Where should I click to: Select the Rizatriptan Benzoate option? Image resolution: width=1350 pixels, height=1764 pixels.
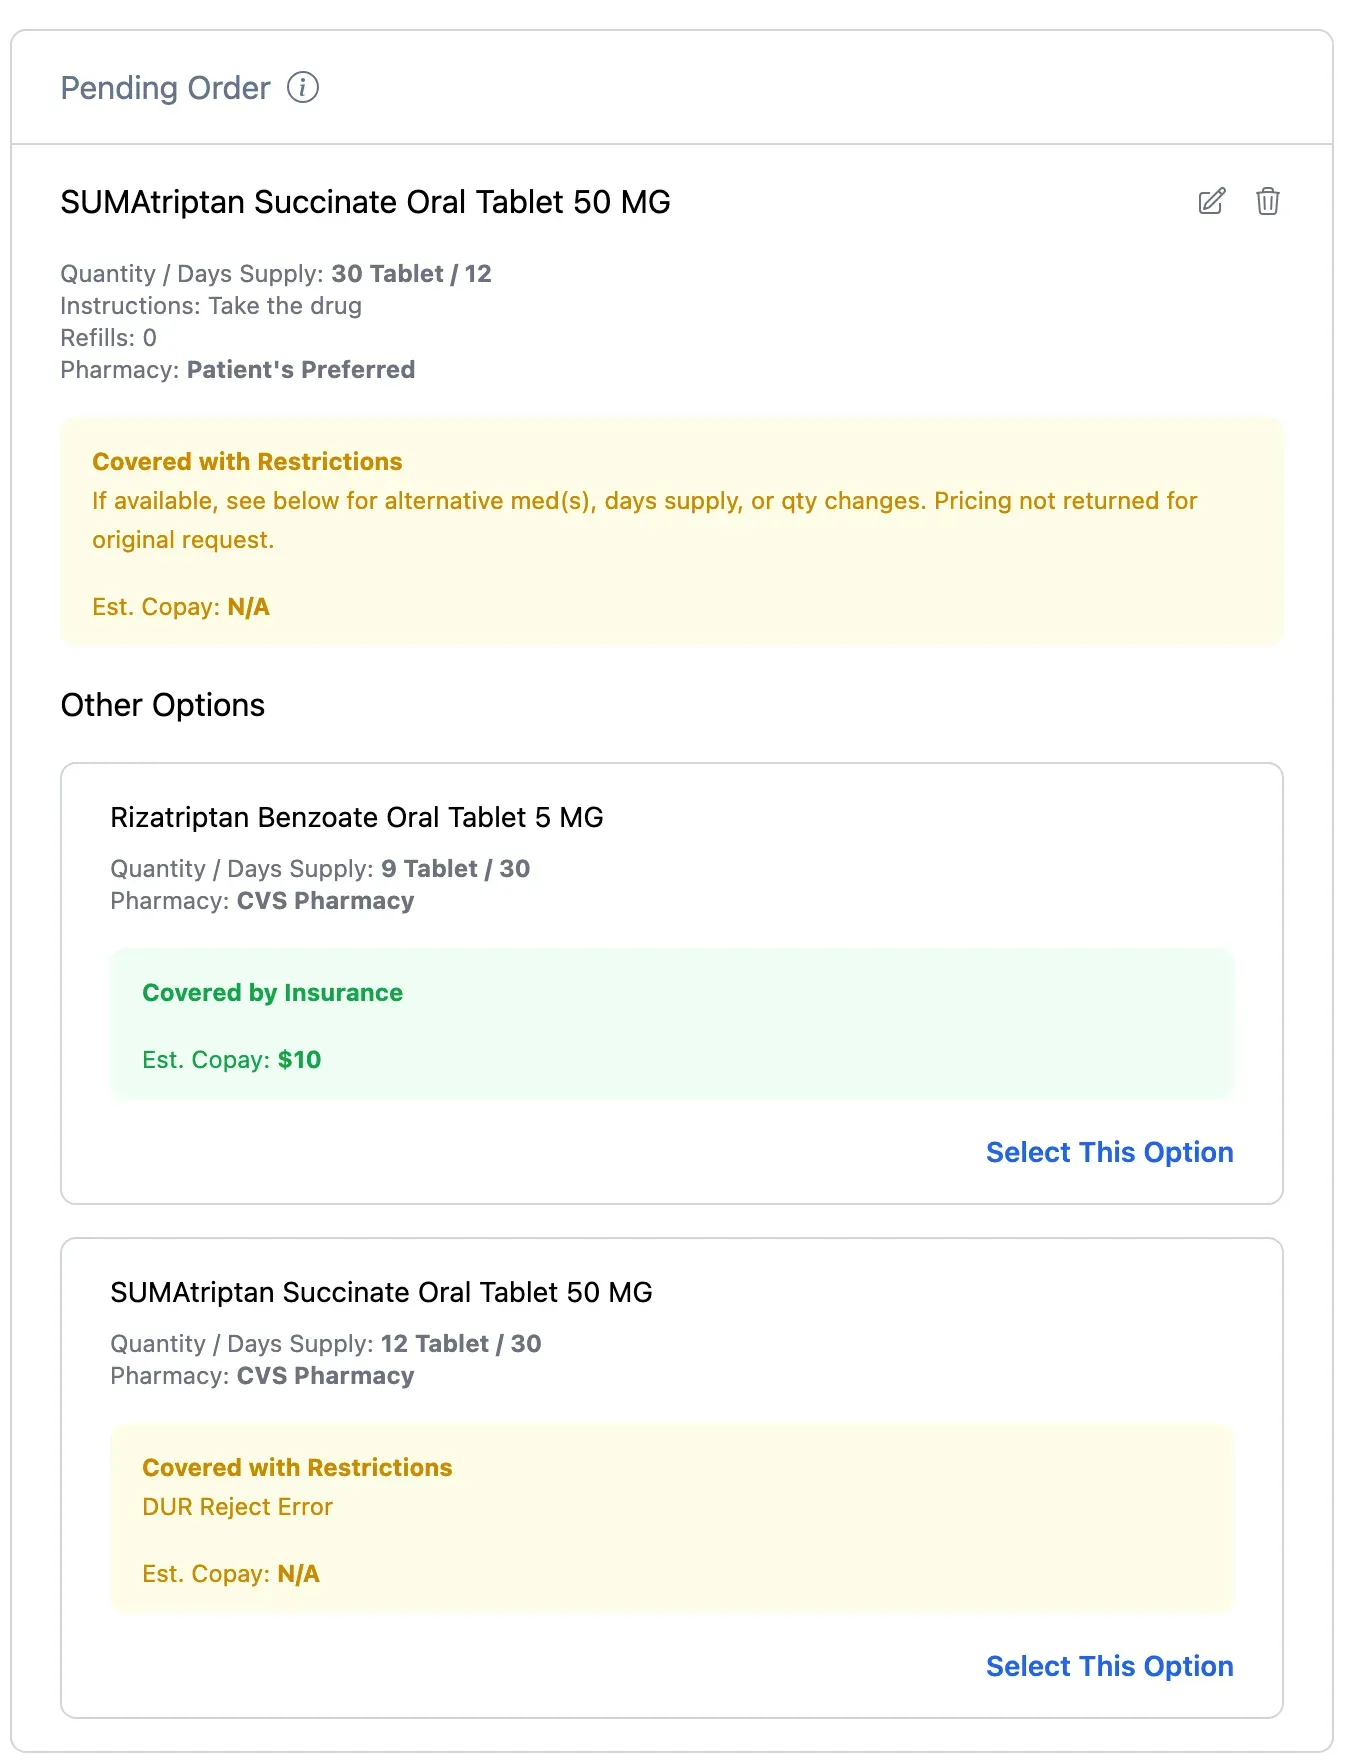[1109, 1152]
